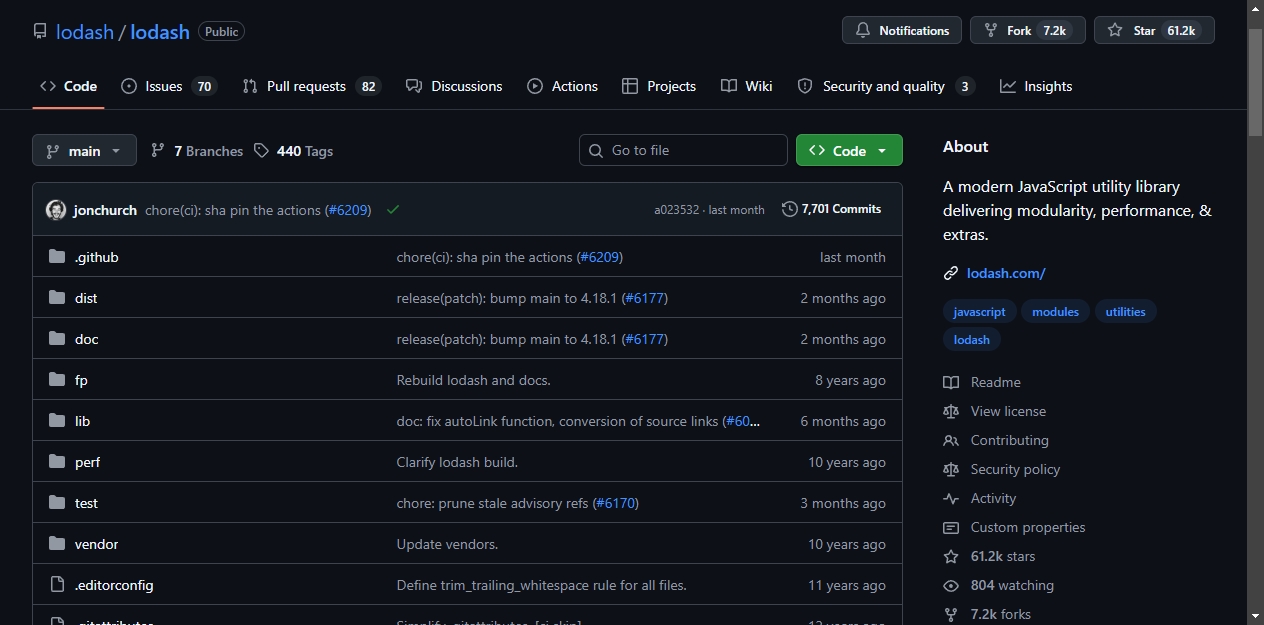Click file icon beside .editorconfig

point(57,585)
